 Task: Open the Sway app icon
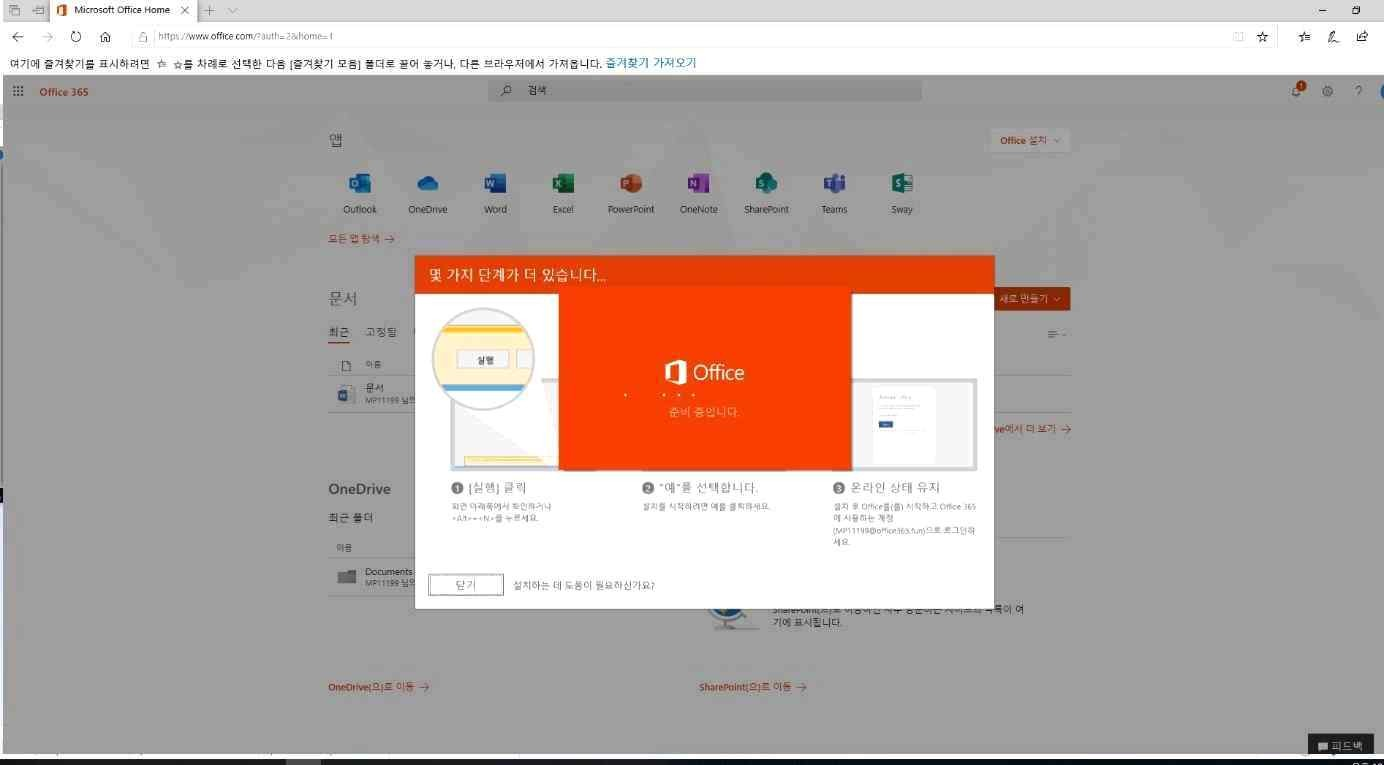click(902, 184)
